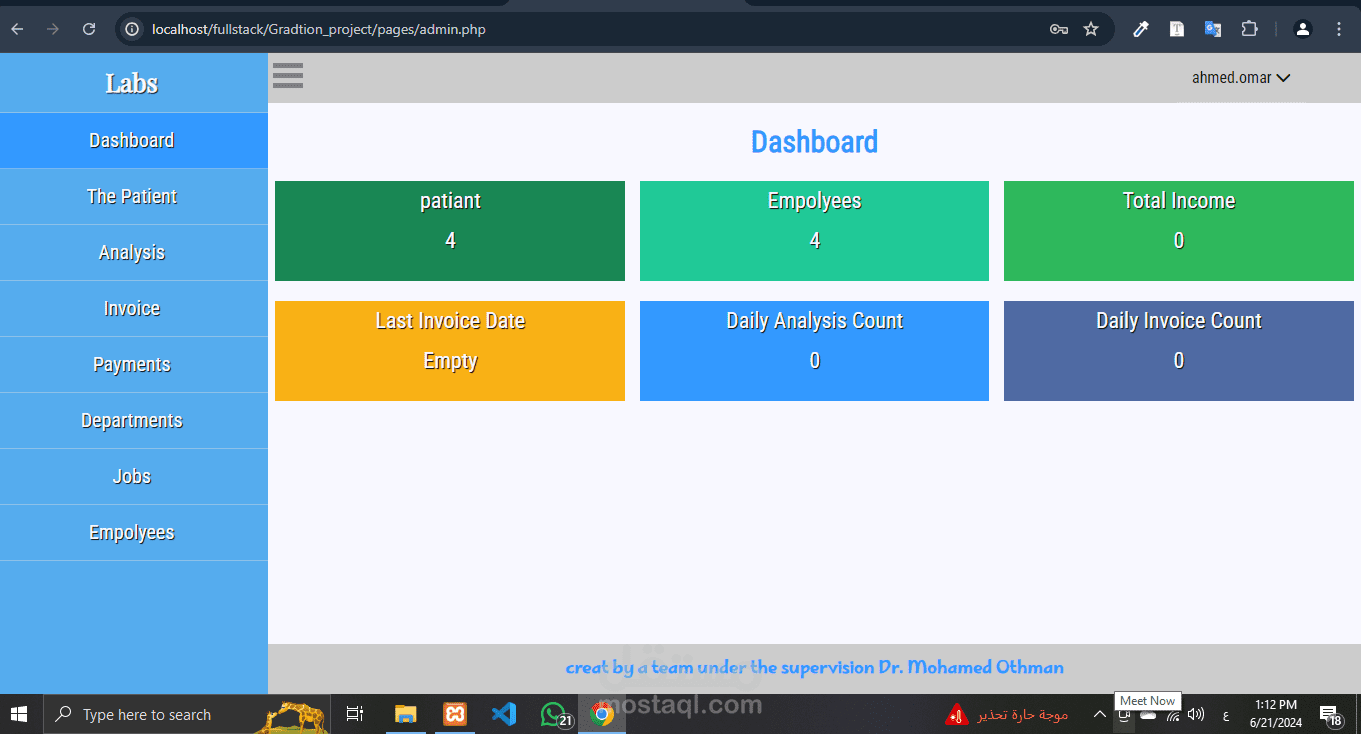The width and height of the screenshot is (1361, 734).
Task: Open the Departments page
Action: (x=132, y=420)
